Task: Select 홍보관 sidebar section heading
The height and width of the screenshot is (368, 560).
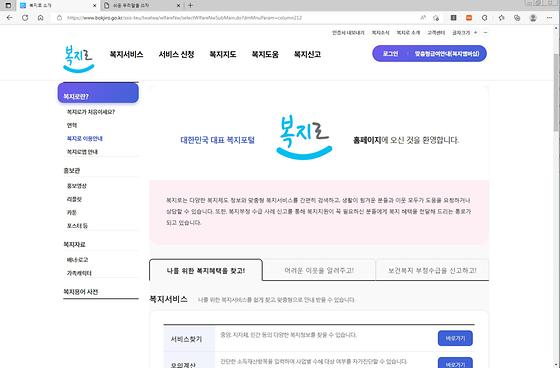Action: pyautogui.click(x=71, y=170)
